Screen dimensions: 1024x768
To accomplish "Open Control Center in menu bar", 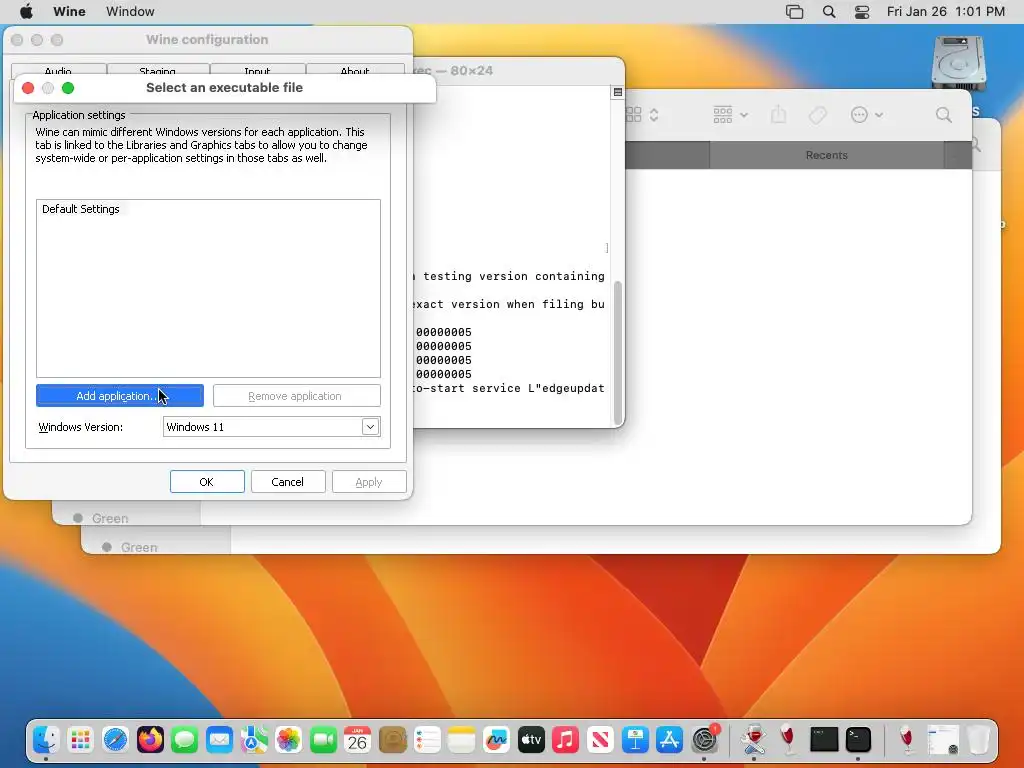I will (x=862, y=12).
